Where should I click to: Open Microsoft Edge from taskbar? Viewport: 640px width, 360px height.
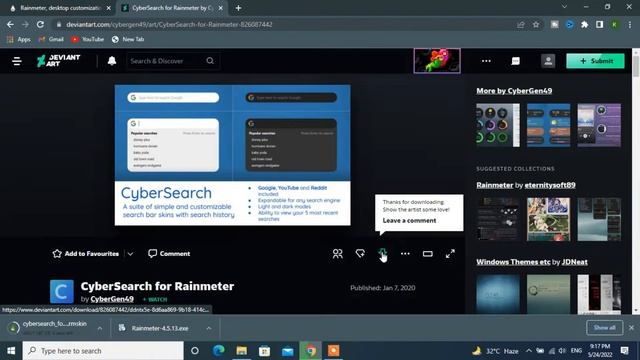(218, 351)
